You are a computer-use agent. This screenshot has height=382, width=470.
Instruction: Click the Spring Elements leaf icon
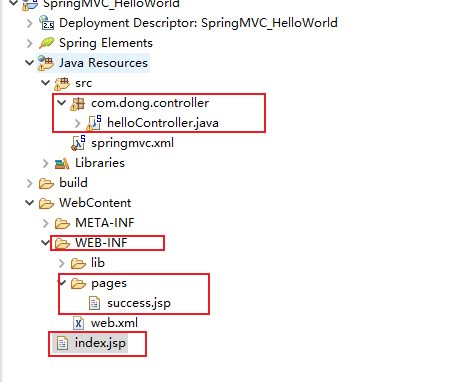[x=46, y=43]
